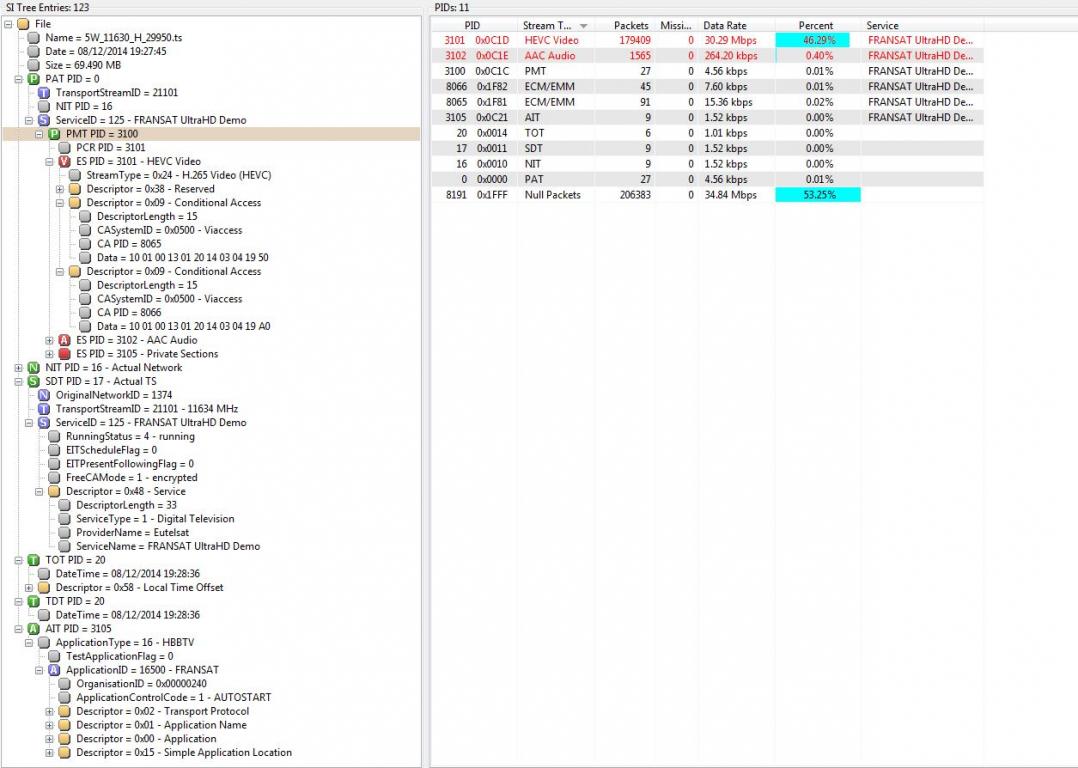1078x768 pixels.
Task: Select CA PID = 8065 tree entry
Action: click(x=129, y=244)
